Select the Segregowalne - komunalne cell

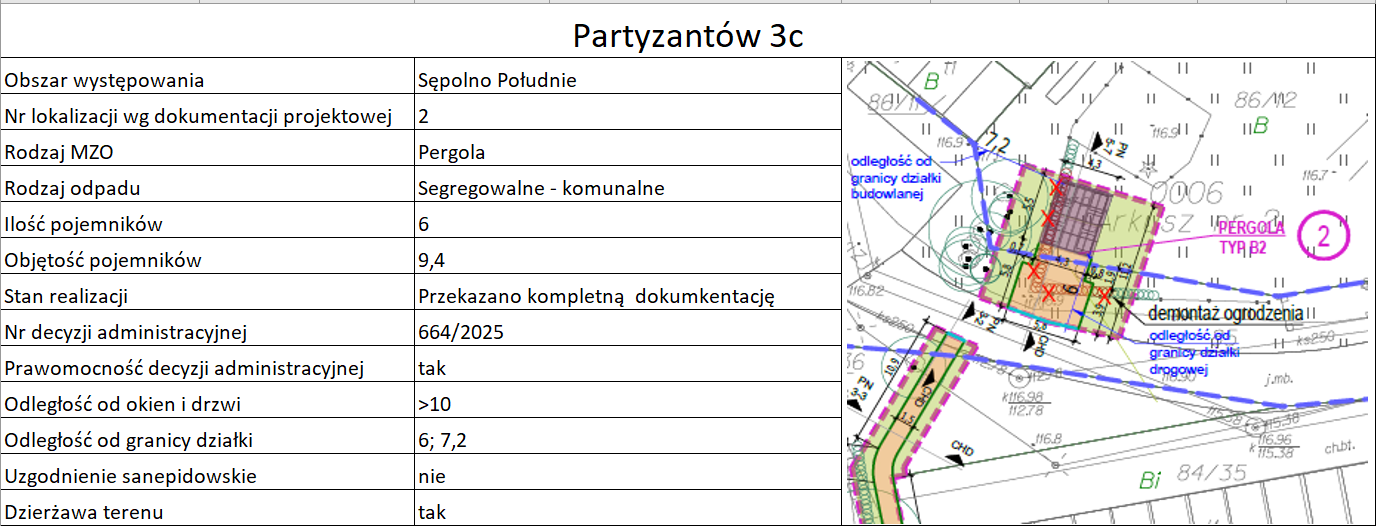(x=626, y=188)
